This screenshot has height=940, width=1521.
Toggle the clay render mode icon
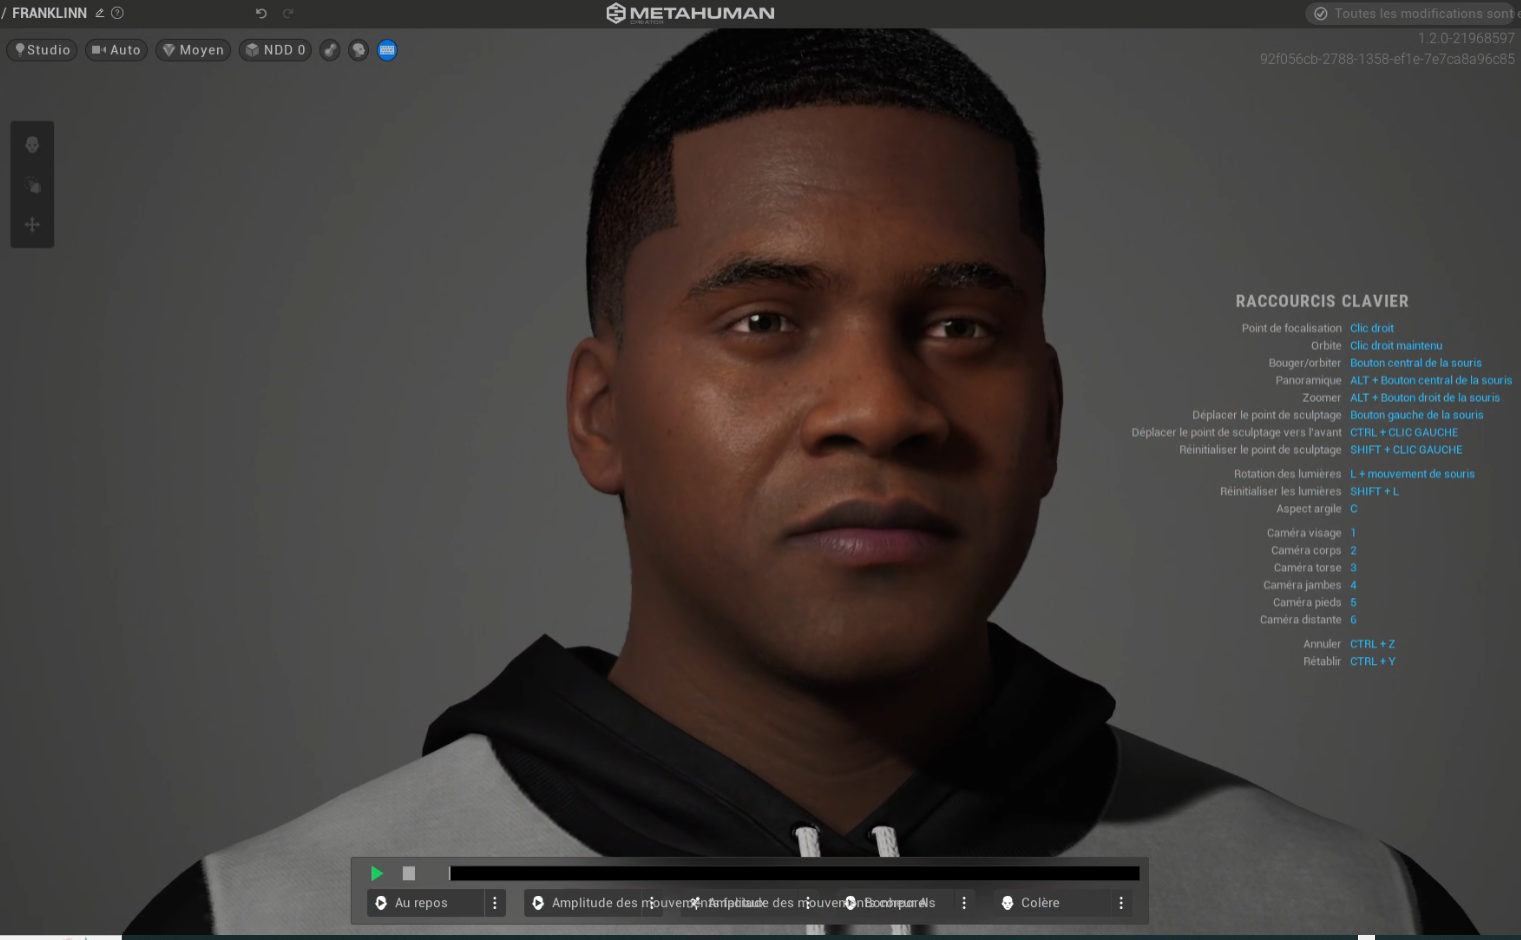point(330,50)
